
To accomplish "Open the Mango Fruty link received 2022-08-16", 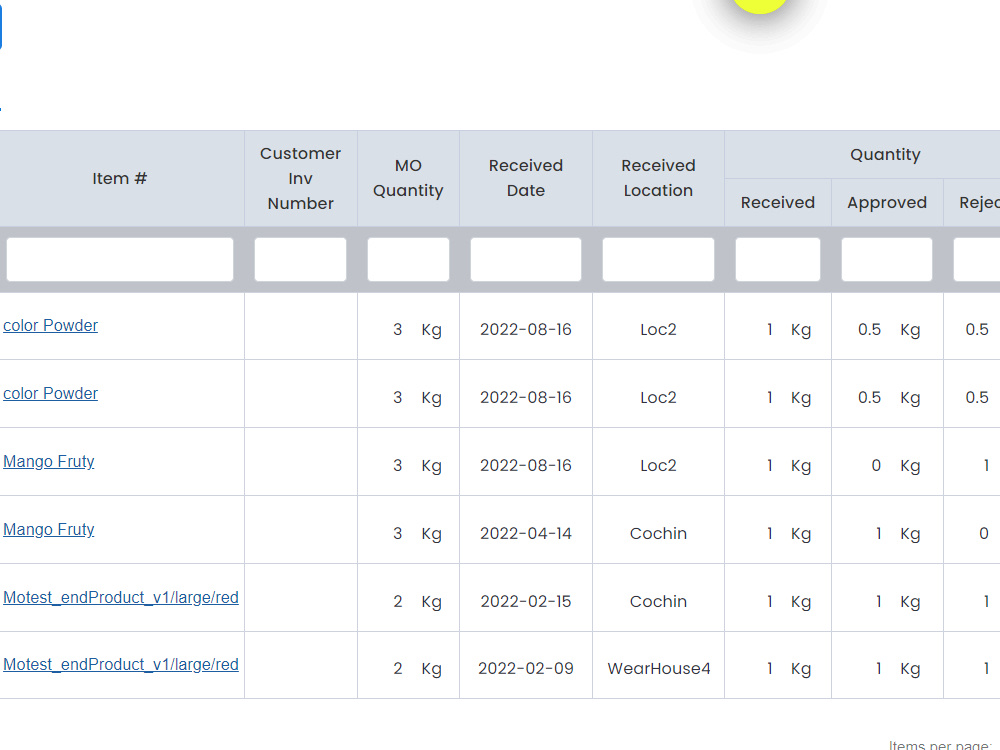I will (x=48, y=461).
